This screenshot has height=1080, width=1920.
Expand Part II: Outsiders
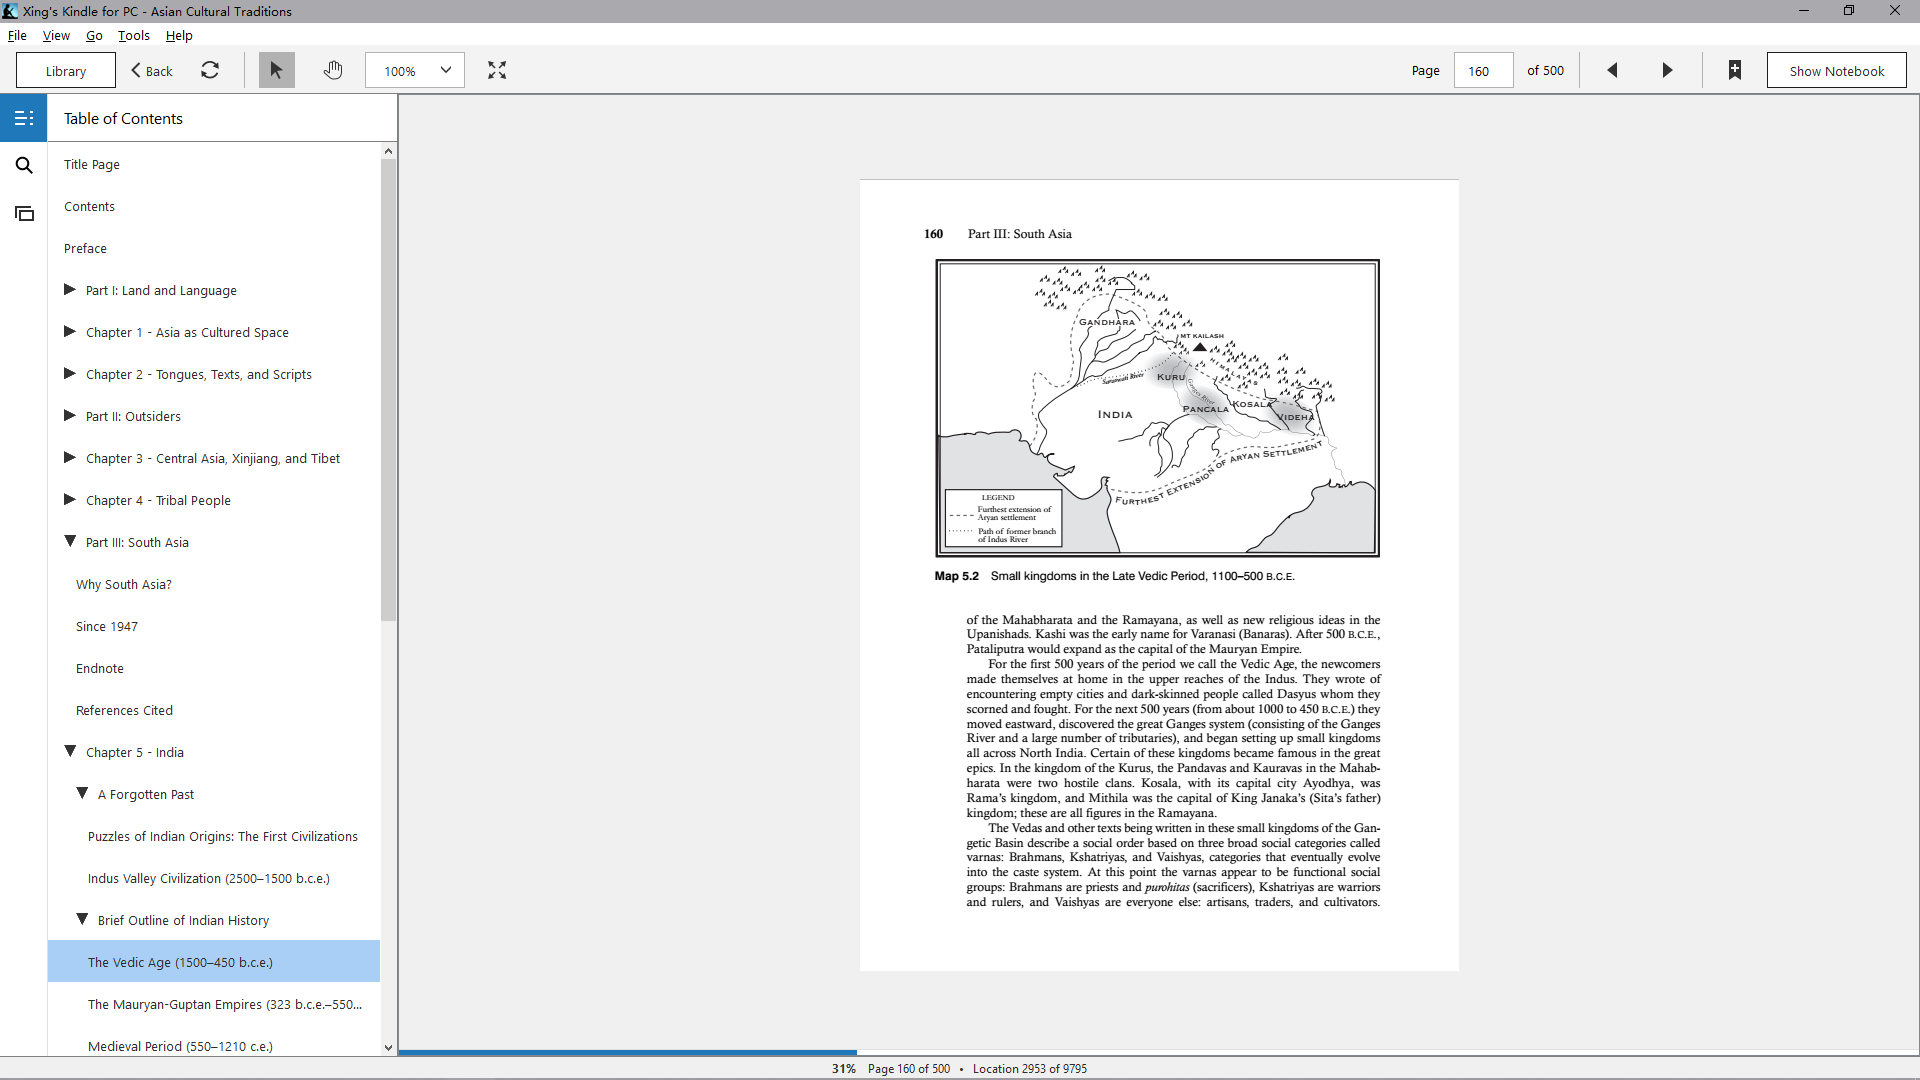click(x=70, y=416)
